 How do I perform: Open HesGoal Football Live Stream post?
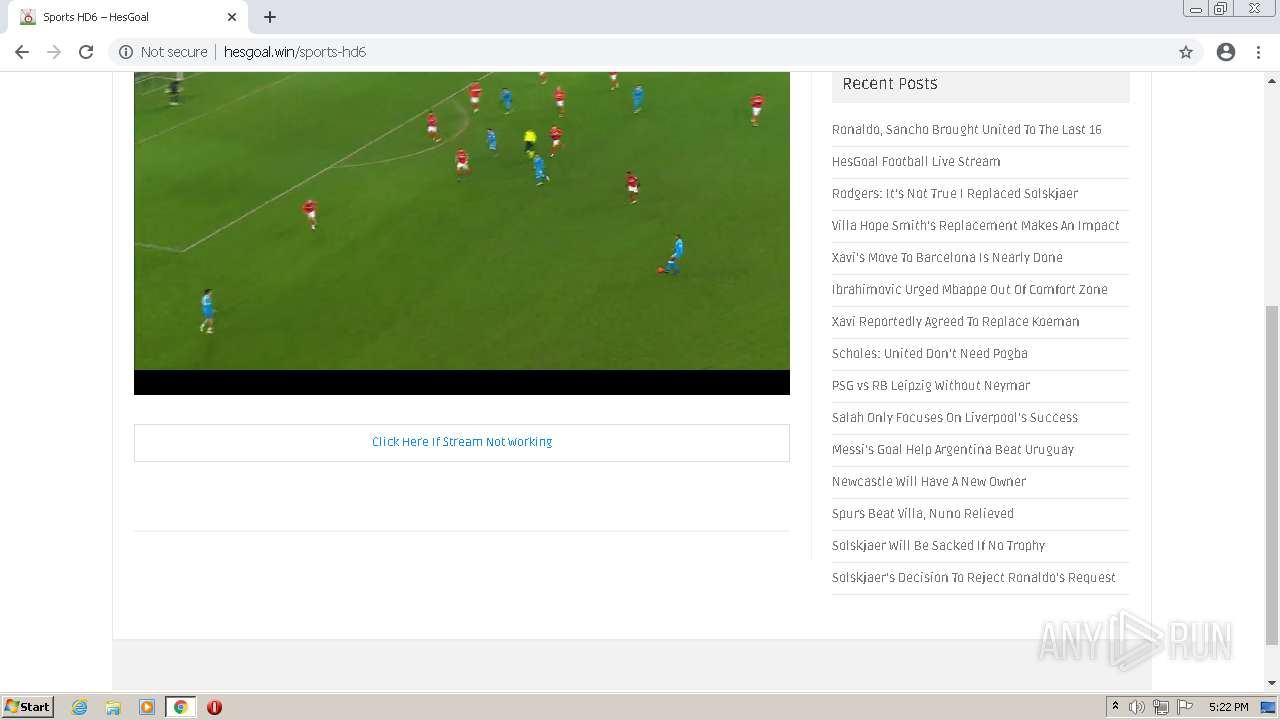(916, 162)
